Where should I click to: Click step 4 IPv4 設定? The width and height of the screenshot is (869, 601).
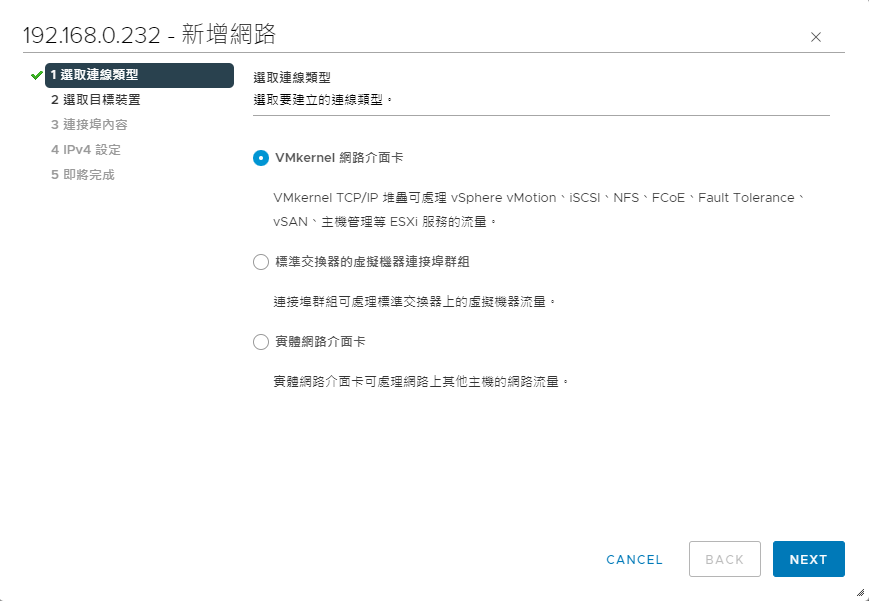click(86, 150)
